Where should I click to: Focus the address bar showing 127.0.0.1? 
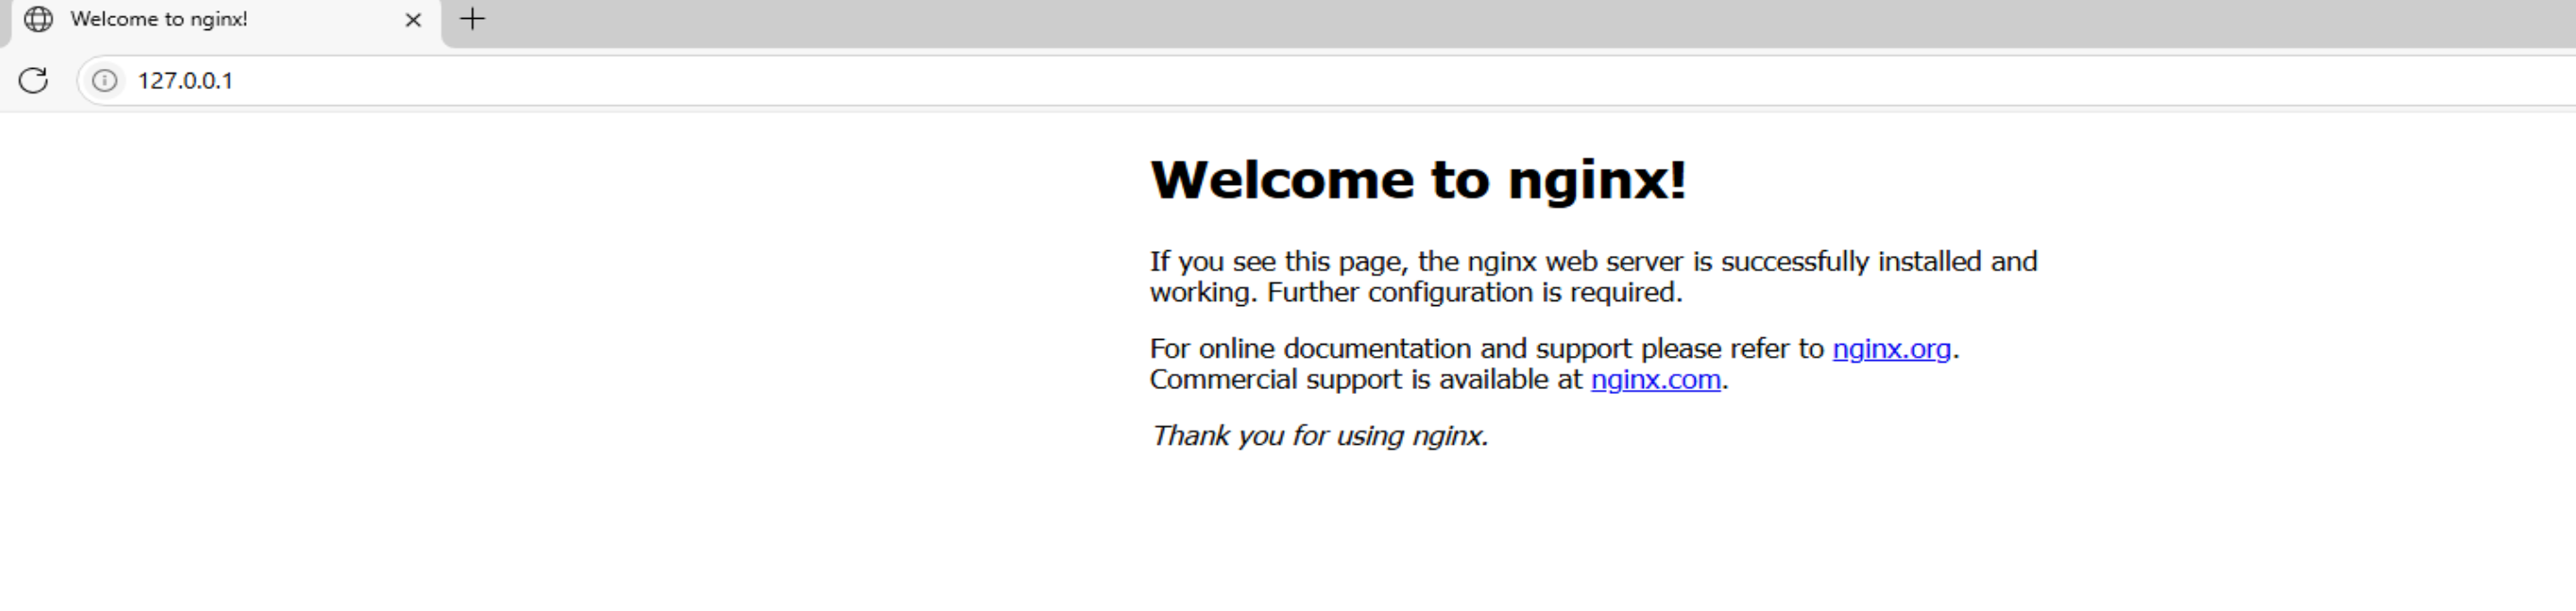(1326, 80)
